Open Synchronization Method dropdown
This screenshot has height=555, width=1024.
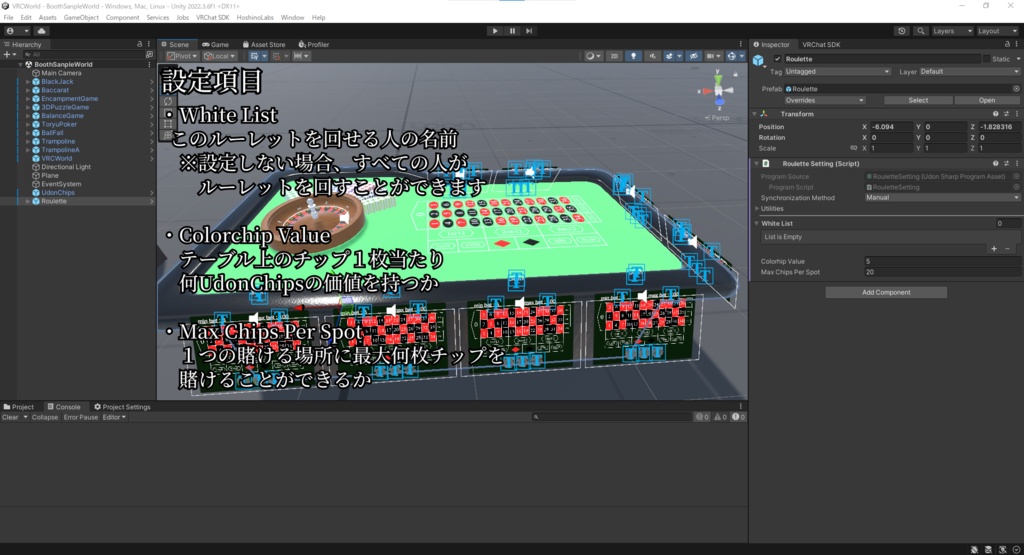[942, 198]
